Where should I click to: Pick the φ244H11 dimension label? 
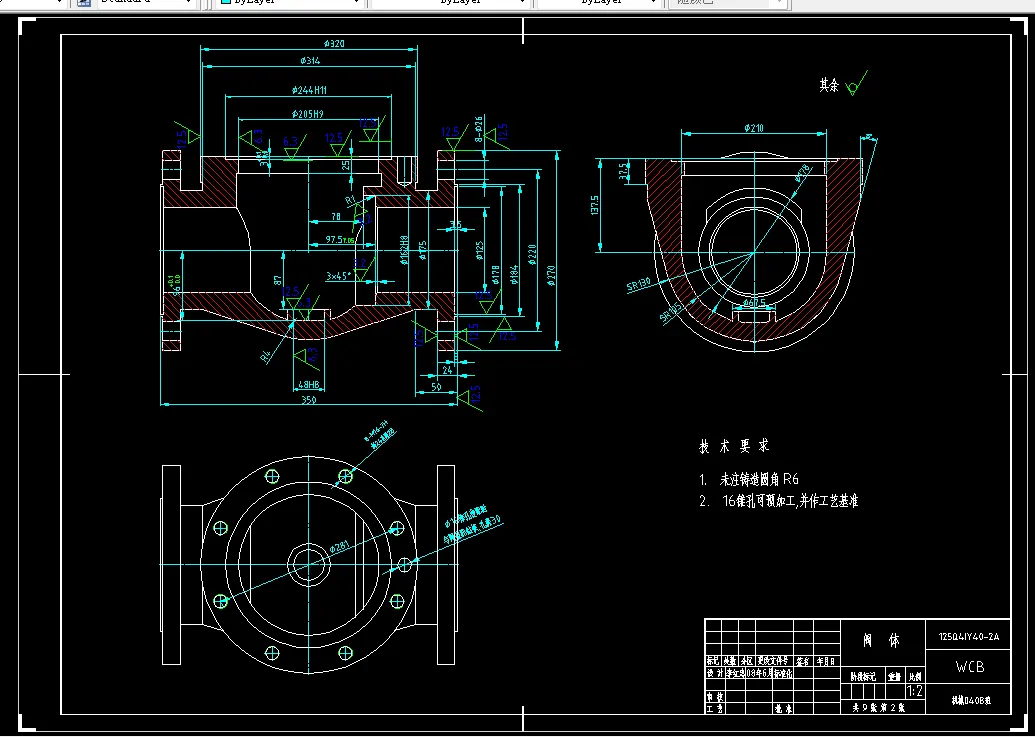[x=310, y=90]
